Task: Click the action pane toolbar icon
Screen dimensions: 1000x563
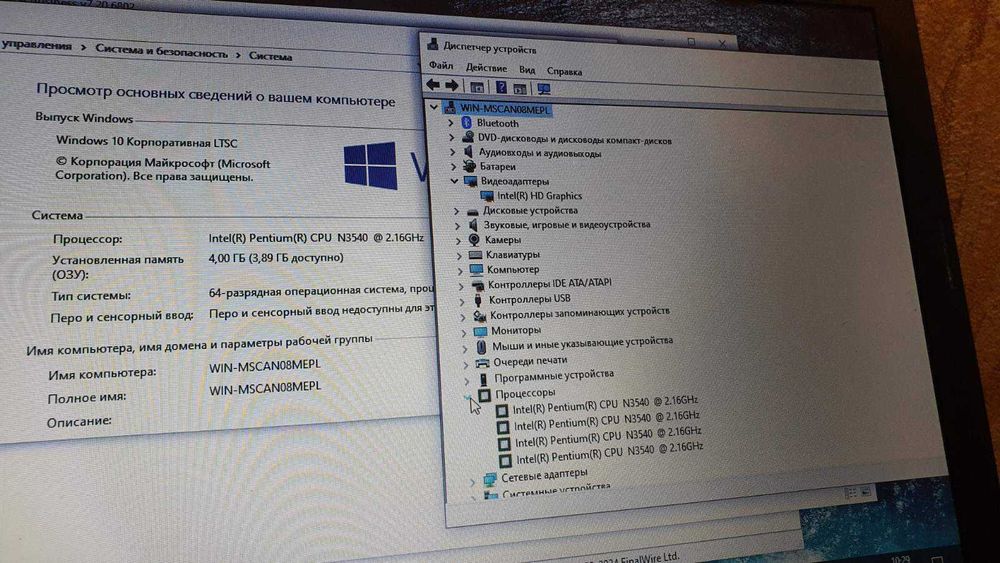Action: 520,89
